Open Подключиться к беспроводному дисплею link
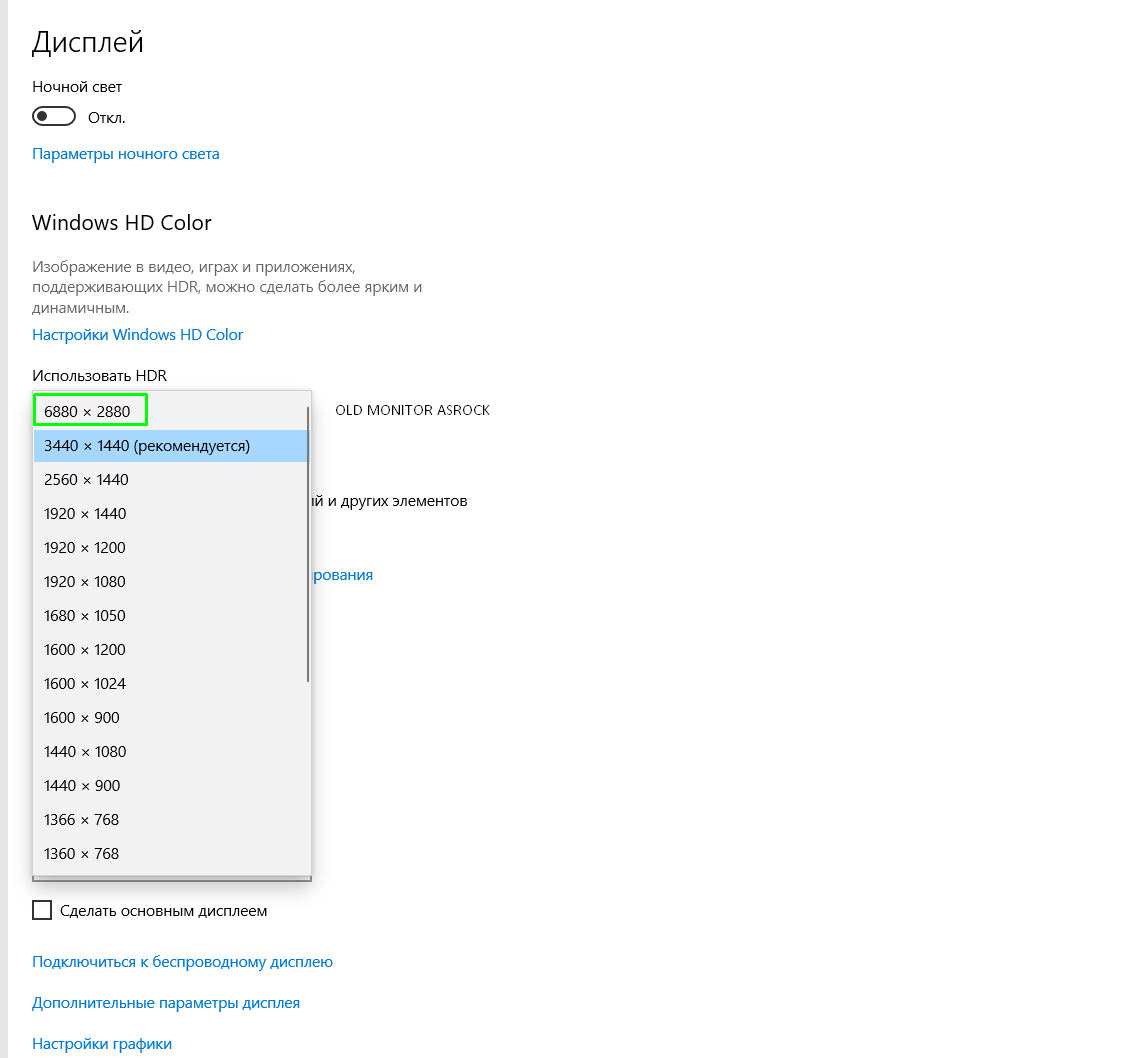This screenshot has height=1058, width=1142. pyautogui.click(x=182, y=962)
